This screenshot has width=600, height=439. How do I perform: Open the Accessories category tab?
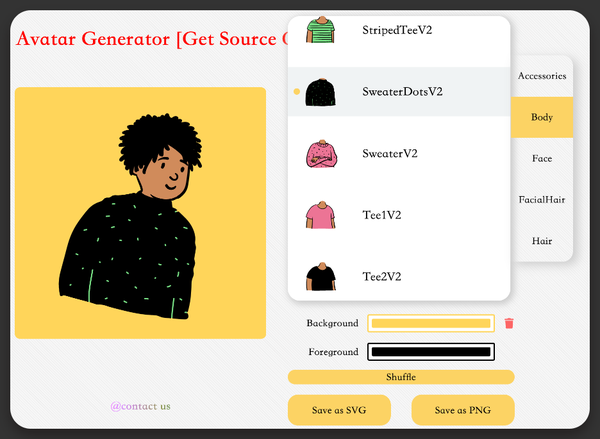click(542, 76)
